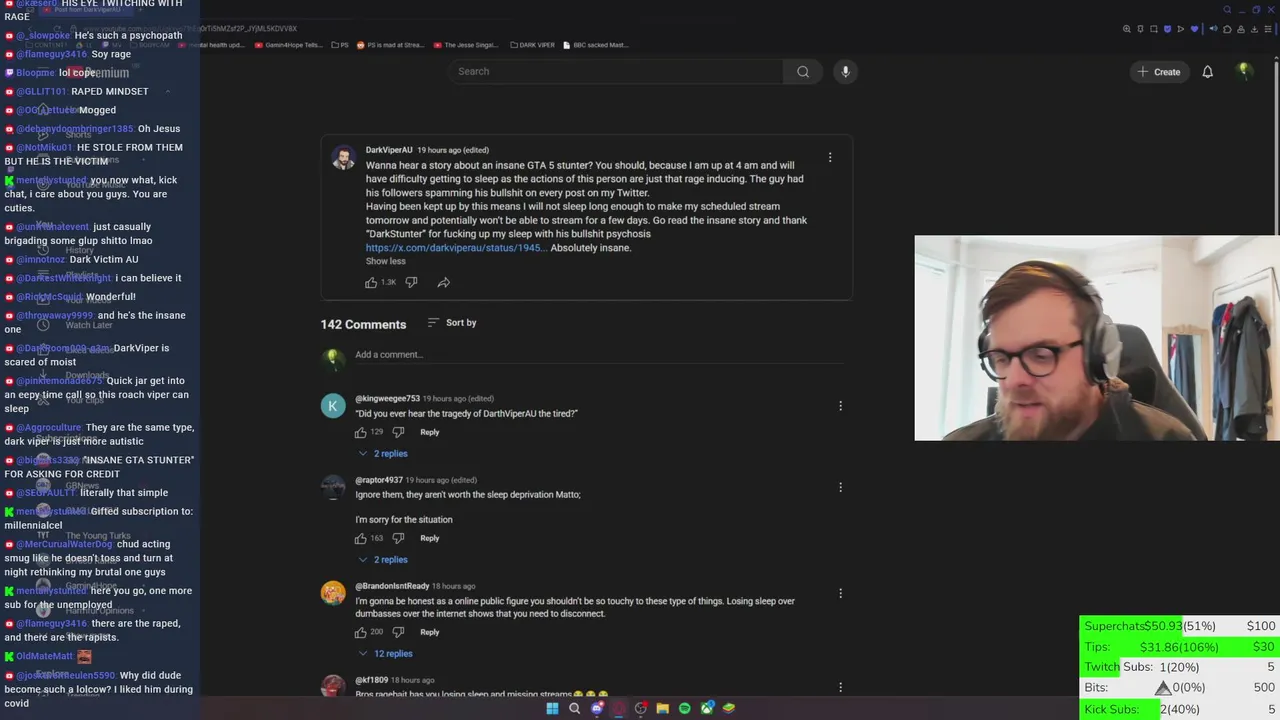The width and height of the screenshot is (1280, 720).
Task: Click DarkViperAU's post avatar thumbnail
Action: 343,158
